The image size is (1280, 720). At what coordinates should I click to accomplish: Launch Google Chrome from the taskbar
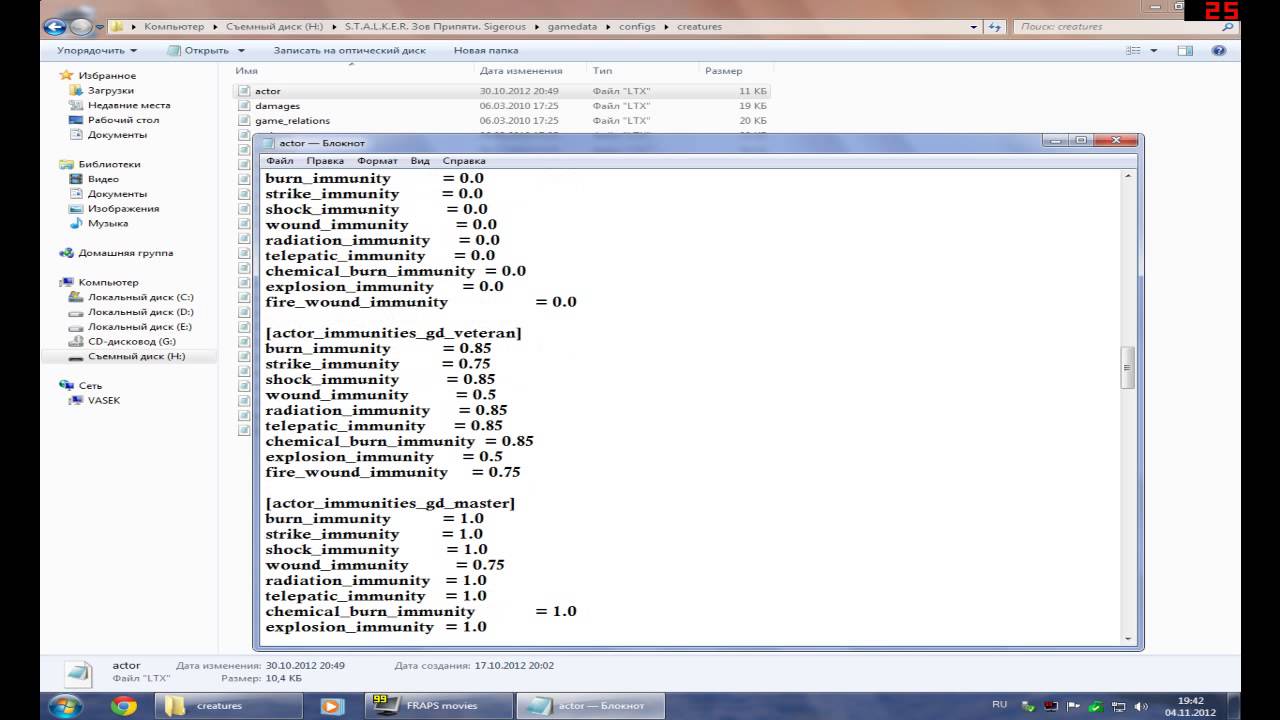point(124,706)
